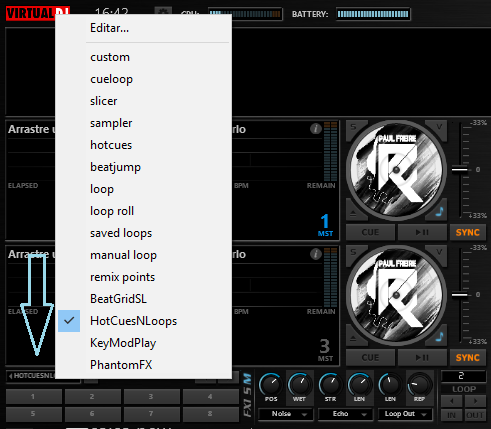
Task: Switch to the M tab beside FX1
Action: 247,378
